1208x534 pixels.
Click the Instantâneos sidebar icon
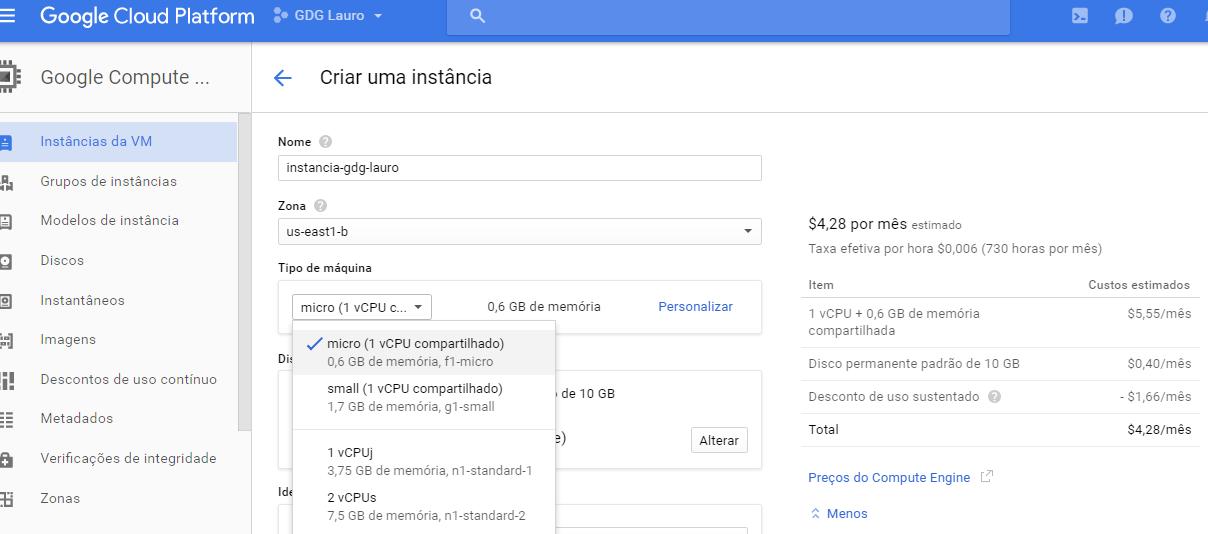click(x=6, y=301)
